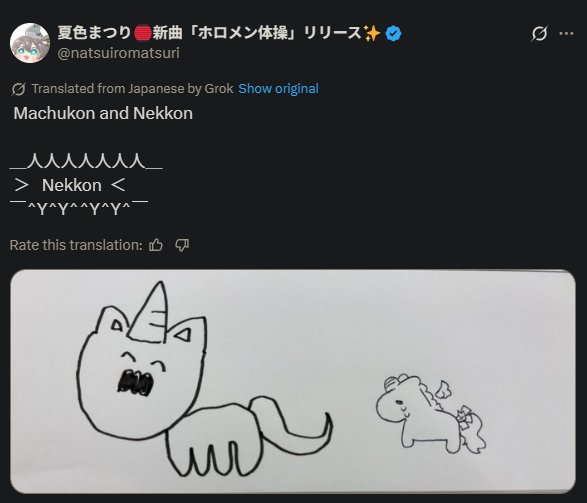The width and height of the screenshot is (587, 503).
Task: Click the sparkle emoji in the display name
Action: tap(372, 33)
